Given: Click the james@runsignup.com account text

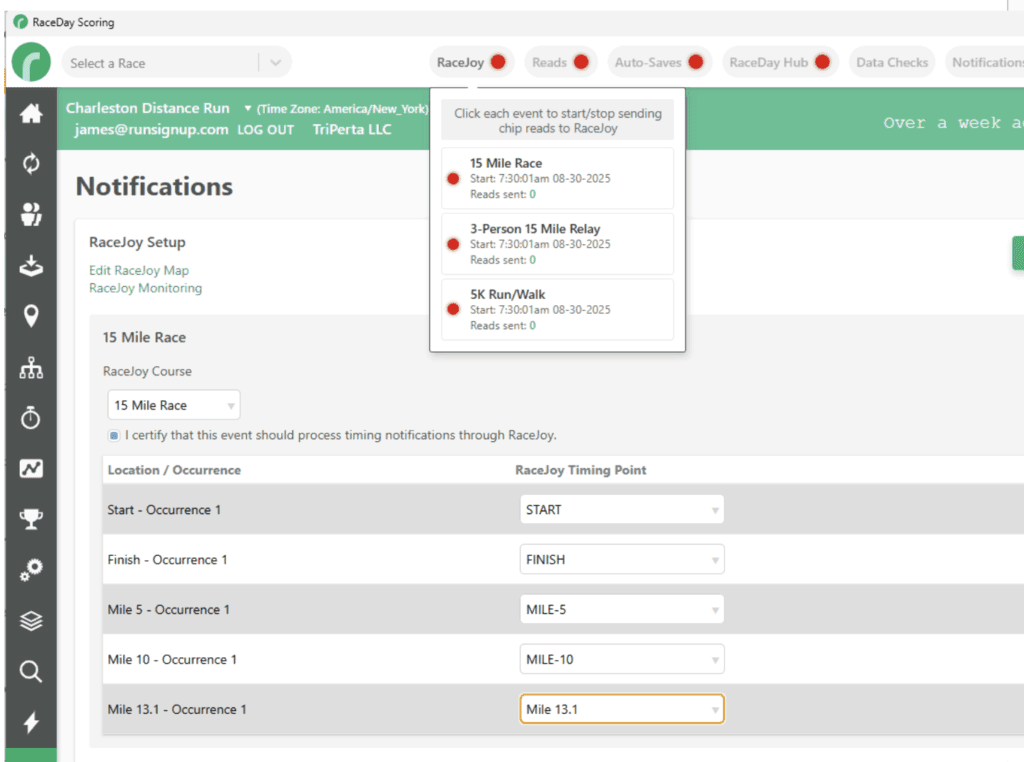Looking at the screenshot, I should (152, 129).
